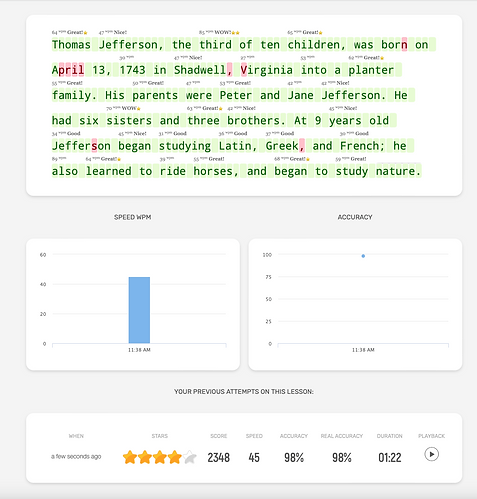
Task: Click the second gold star rating
Action: (x=145, y=457)
